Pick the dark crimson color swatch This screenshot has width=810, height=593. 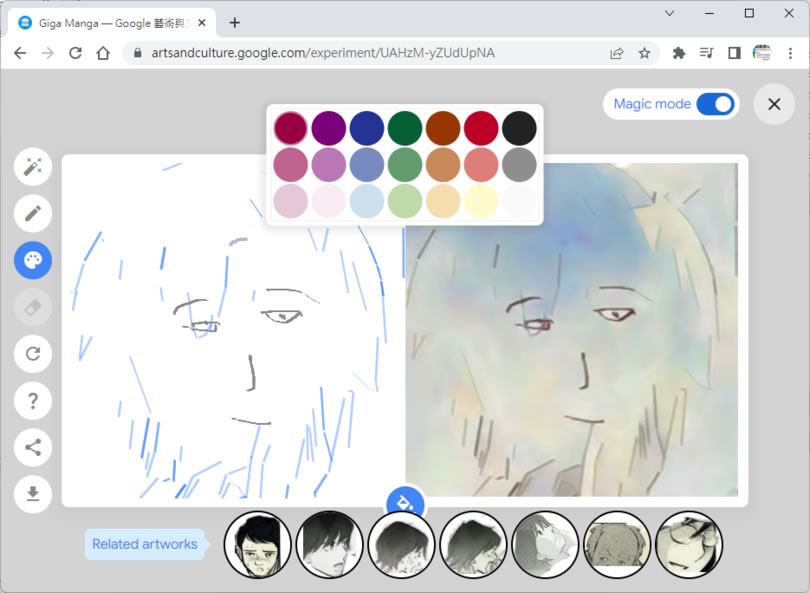(290, 128)
